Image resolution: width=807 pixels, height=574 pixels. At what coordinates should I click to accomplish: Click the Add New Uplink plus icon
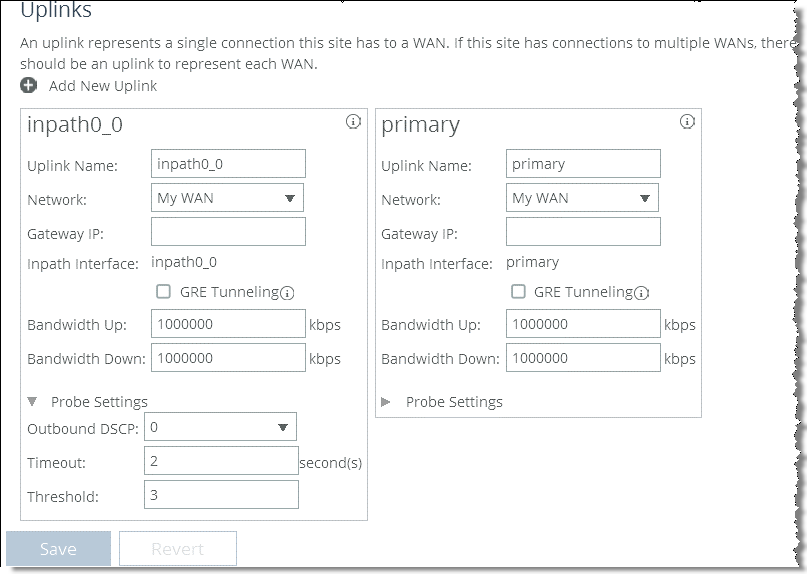pyautogui.click(x=28, y=85)
